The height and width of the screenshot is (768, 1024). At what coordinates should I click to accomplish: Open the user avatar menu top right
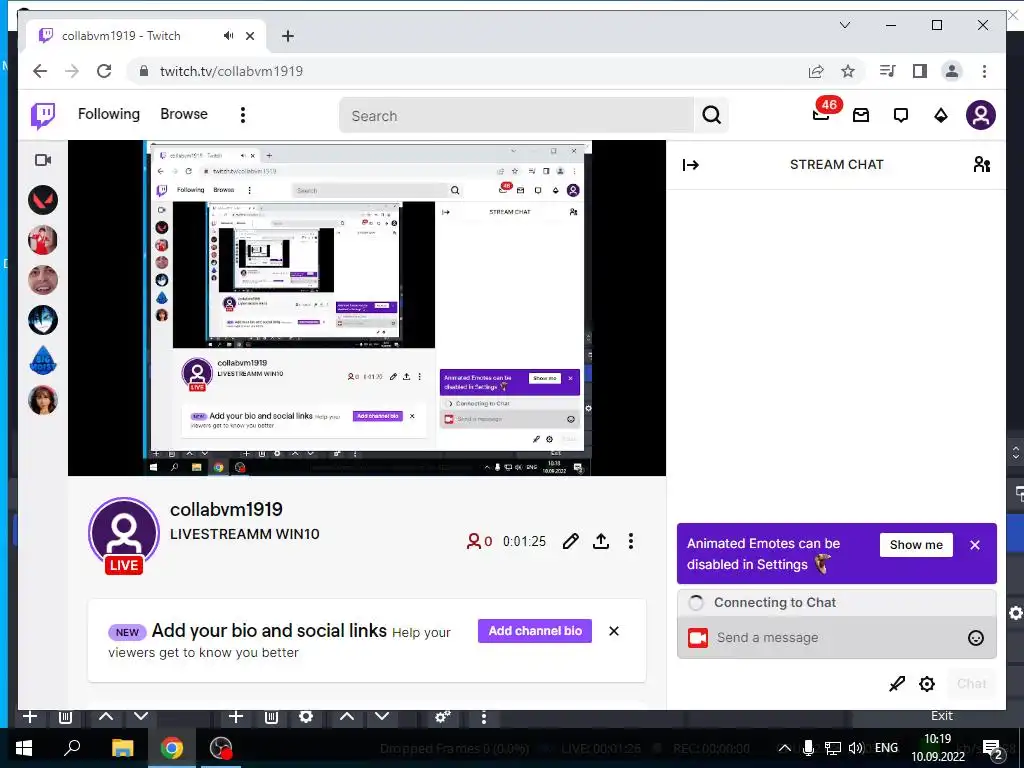pyautogui.click(x=980, y=116)
